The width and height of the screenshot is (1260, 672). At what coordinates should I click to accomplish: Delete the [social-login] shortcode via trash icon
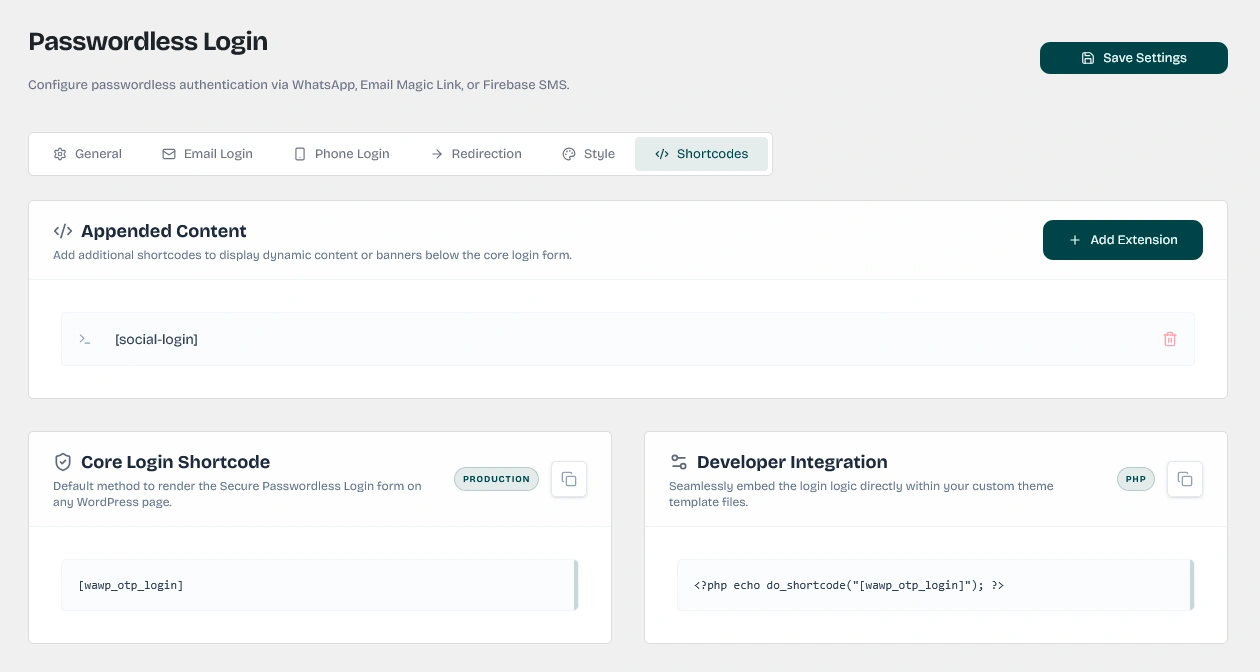pos(1170,339)
